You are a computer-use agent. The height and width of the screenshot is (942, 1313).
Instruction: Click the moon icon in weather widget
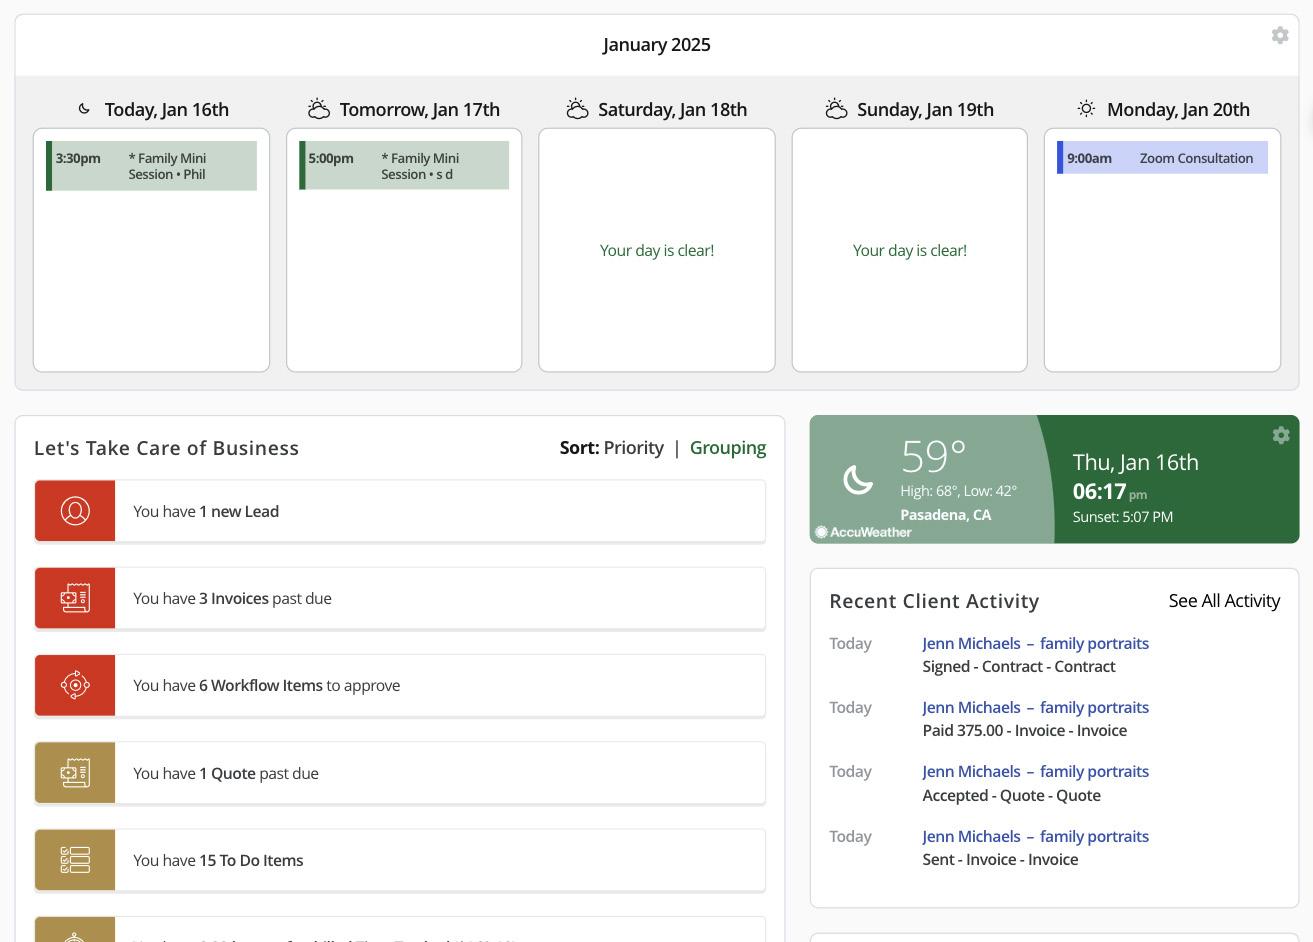(x=857, y=480)
